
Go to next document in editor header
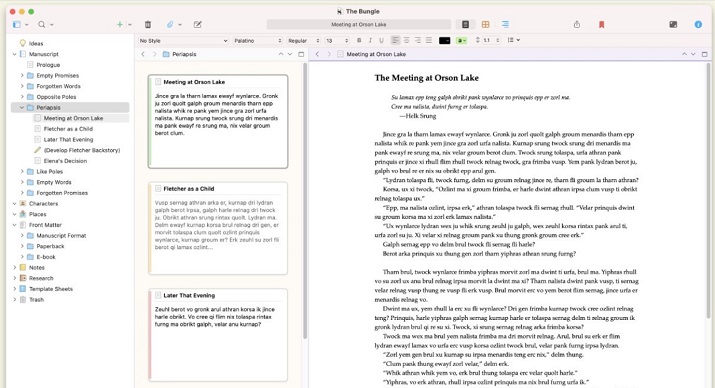click(x=694, y=54)
